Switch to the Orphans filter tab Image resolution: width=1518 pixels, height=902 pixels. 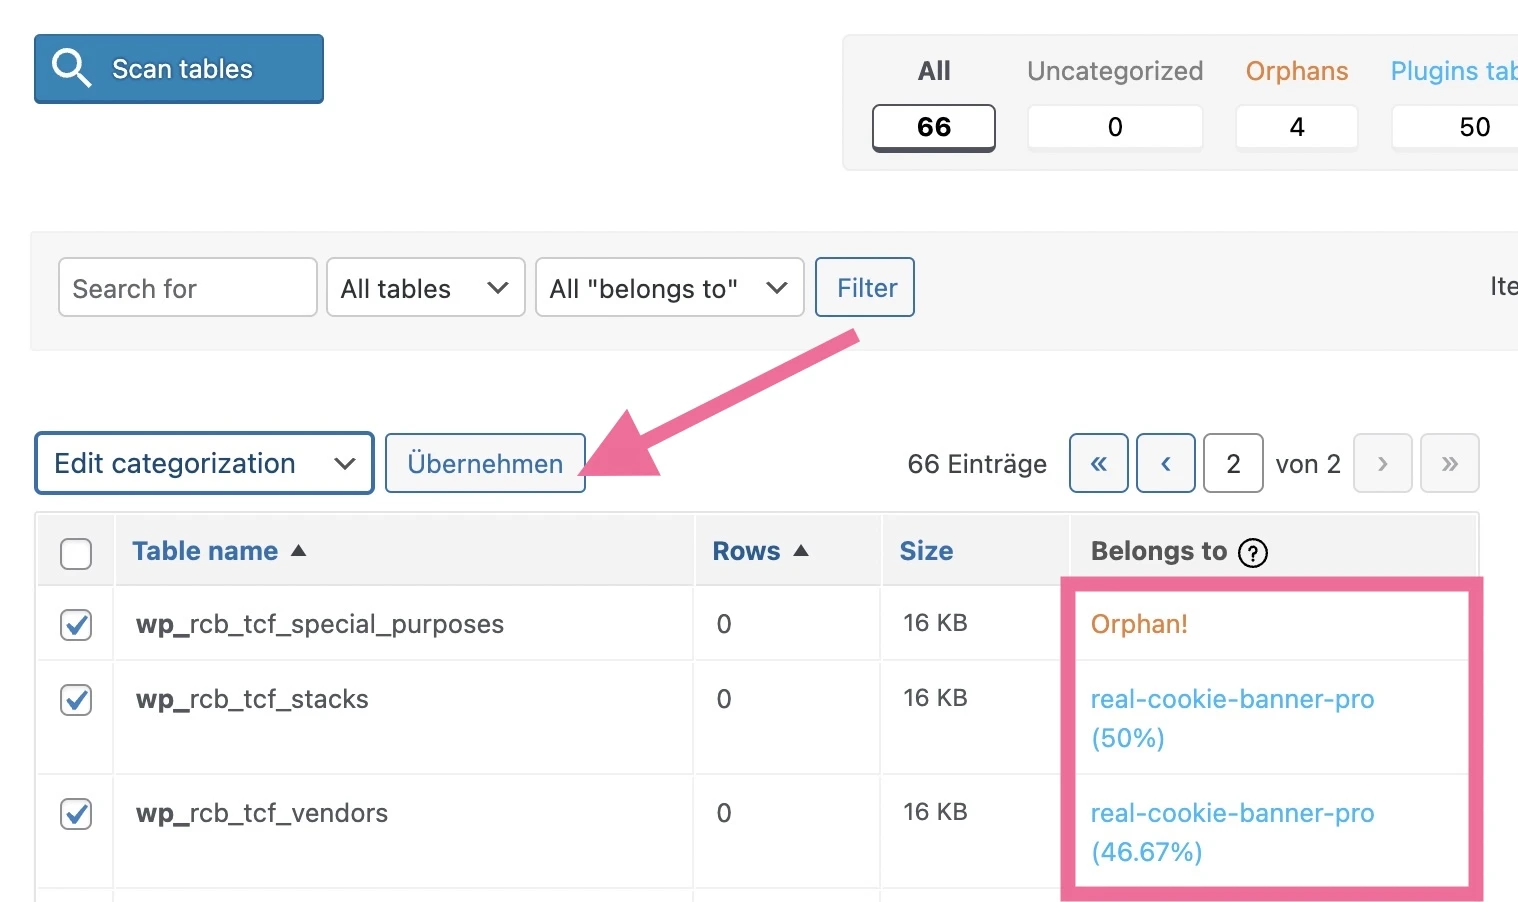click(1297, 71)
